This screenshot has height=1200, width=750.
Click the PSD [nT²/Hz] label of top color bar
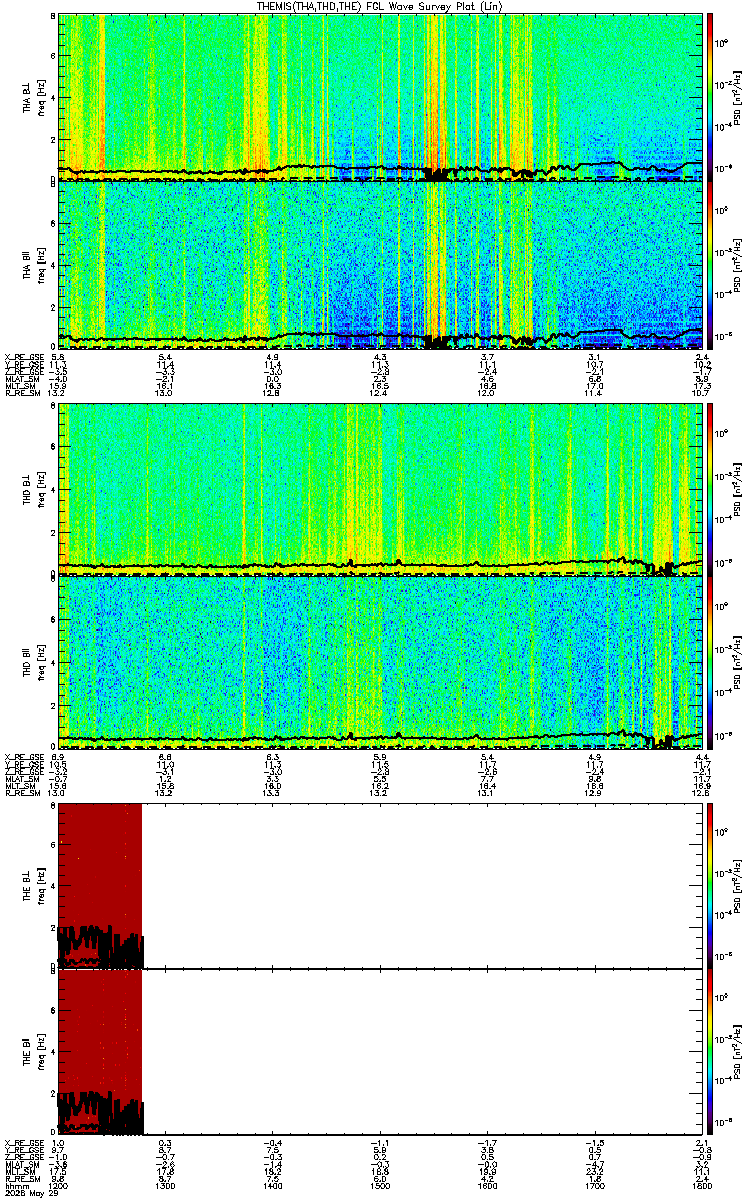[737, 97]
